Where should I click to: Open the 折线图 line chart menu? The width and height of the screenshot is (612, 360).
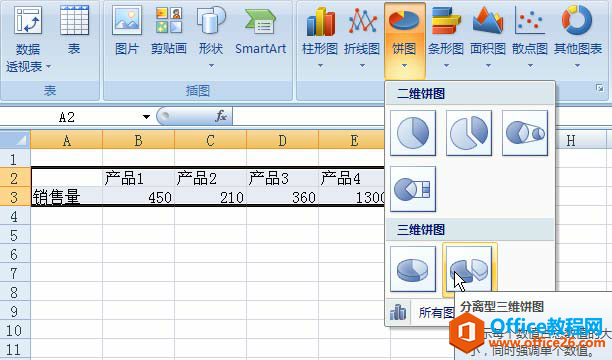coord(362,21)
